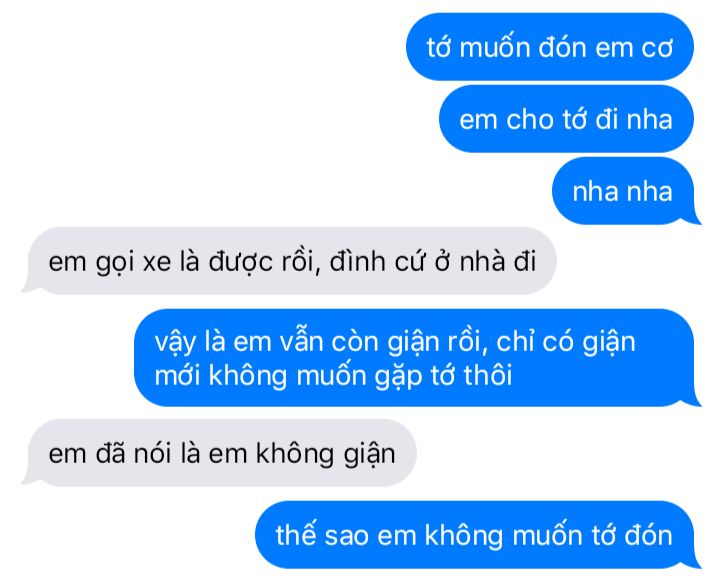Image resolution: width=719 pixels, height=577 pixels.
Task: Tap the word 'đón' in the last blue bubble
Action: pyautogui.click(x=647, y=535)
